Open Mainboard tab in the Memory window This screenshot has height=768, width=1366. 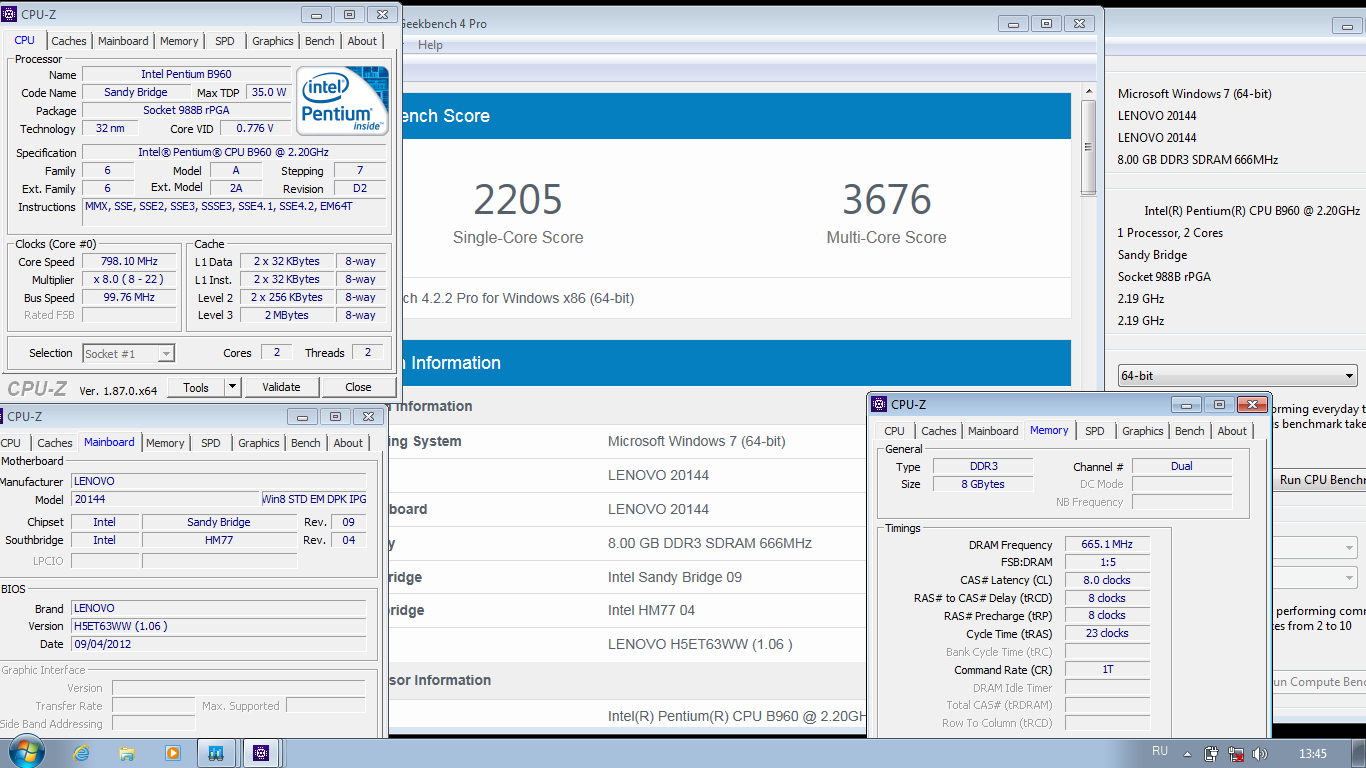coord(993,431)
